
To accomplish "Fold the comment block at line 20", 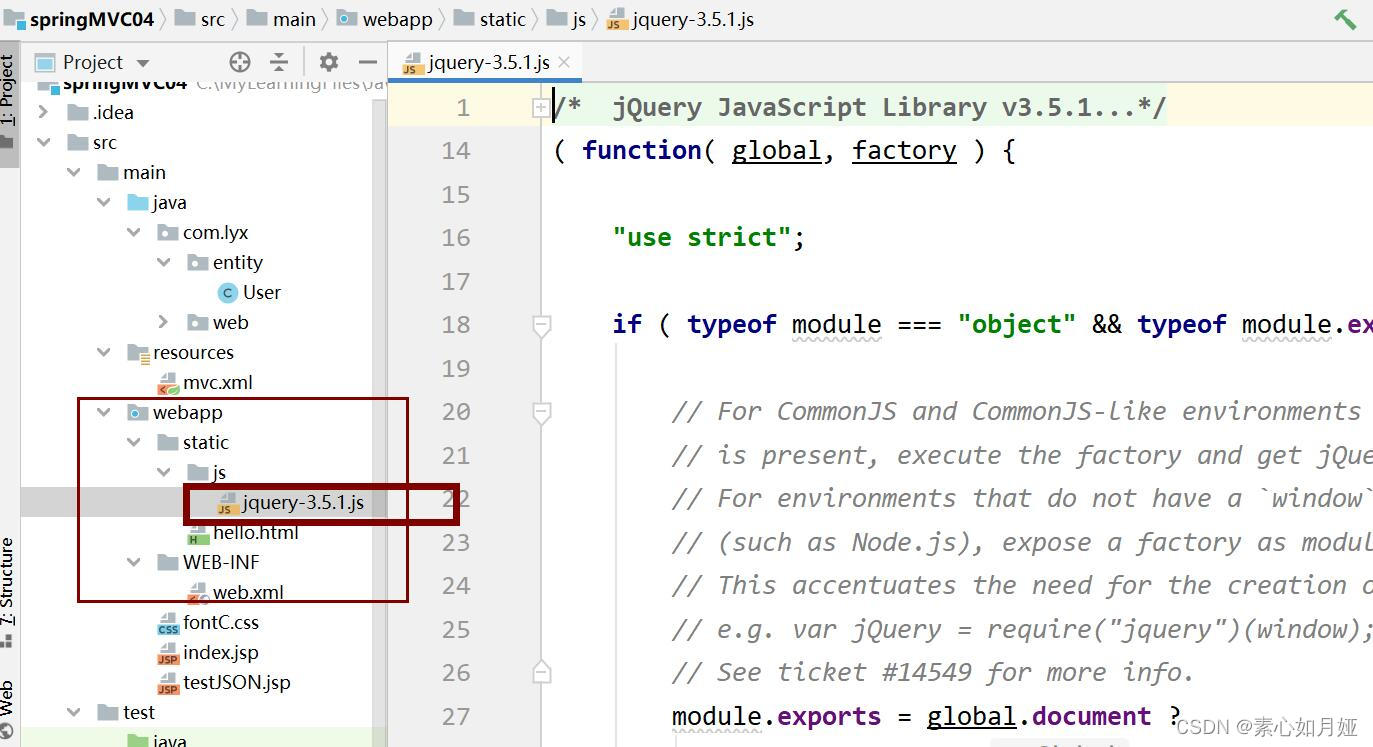I will pos(541,412).
